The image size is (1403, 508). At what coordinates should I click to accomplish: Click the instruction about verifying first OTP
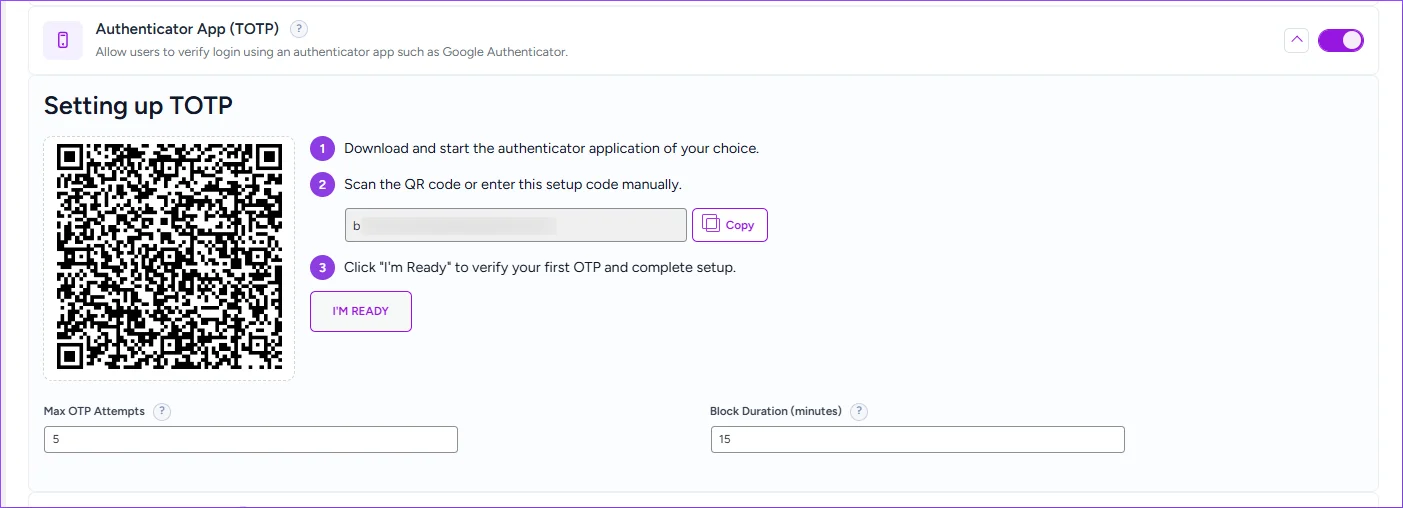coord(540,267)
